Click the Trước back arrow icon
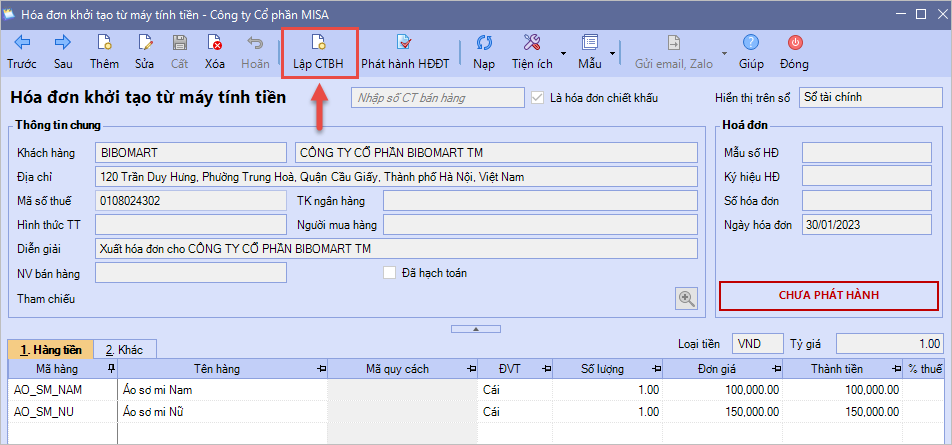Viewport: 952px width, 445px height. 21,43
